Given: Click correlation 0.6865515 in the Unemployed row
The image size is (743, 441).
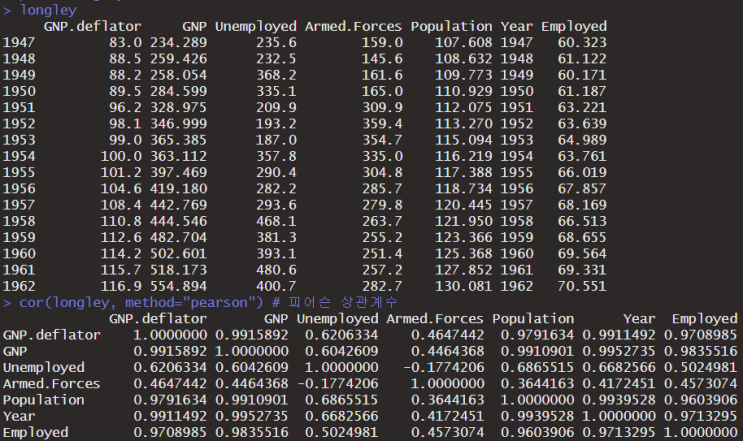Looking at the screenshot, I should point(537,368).
